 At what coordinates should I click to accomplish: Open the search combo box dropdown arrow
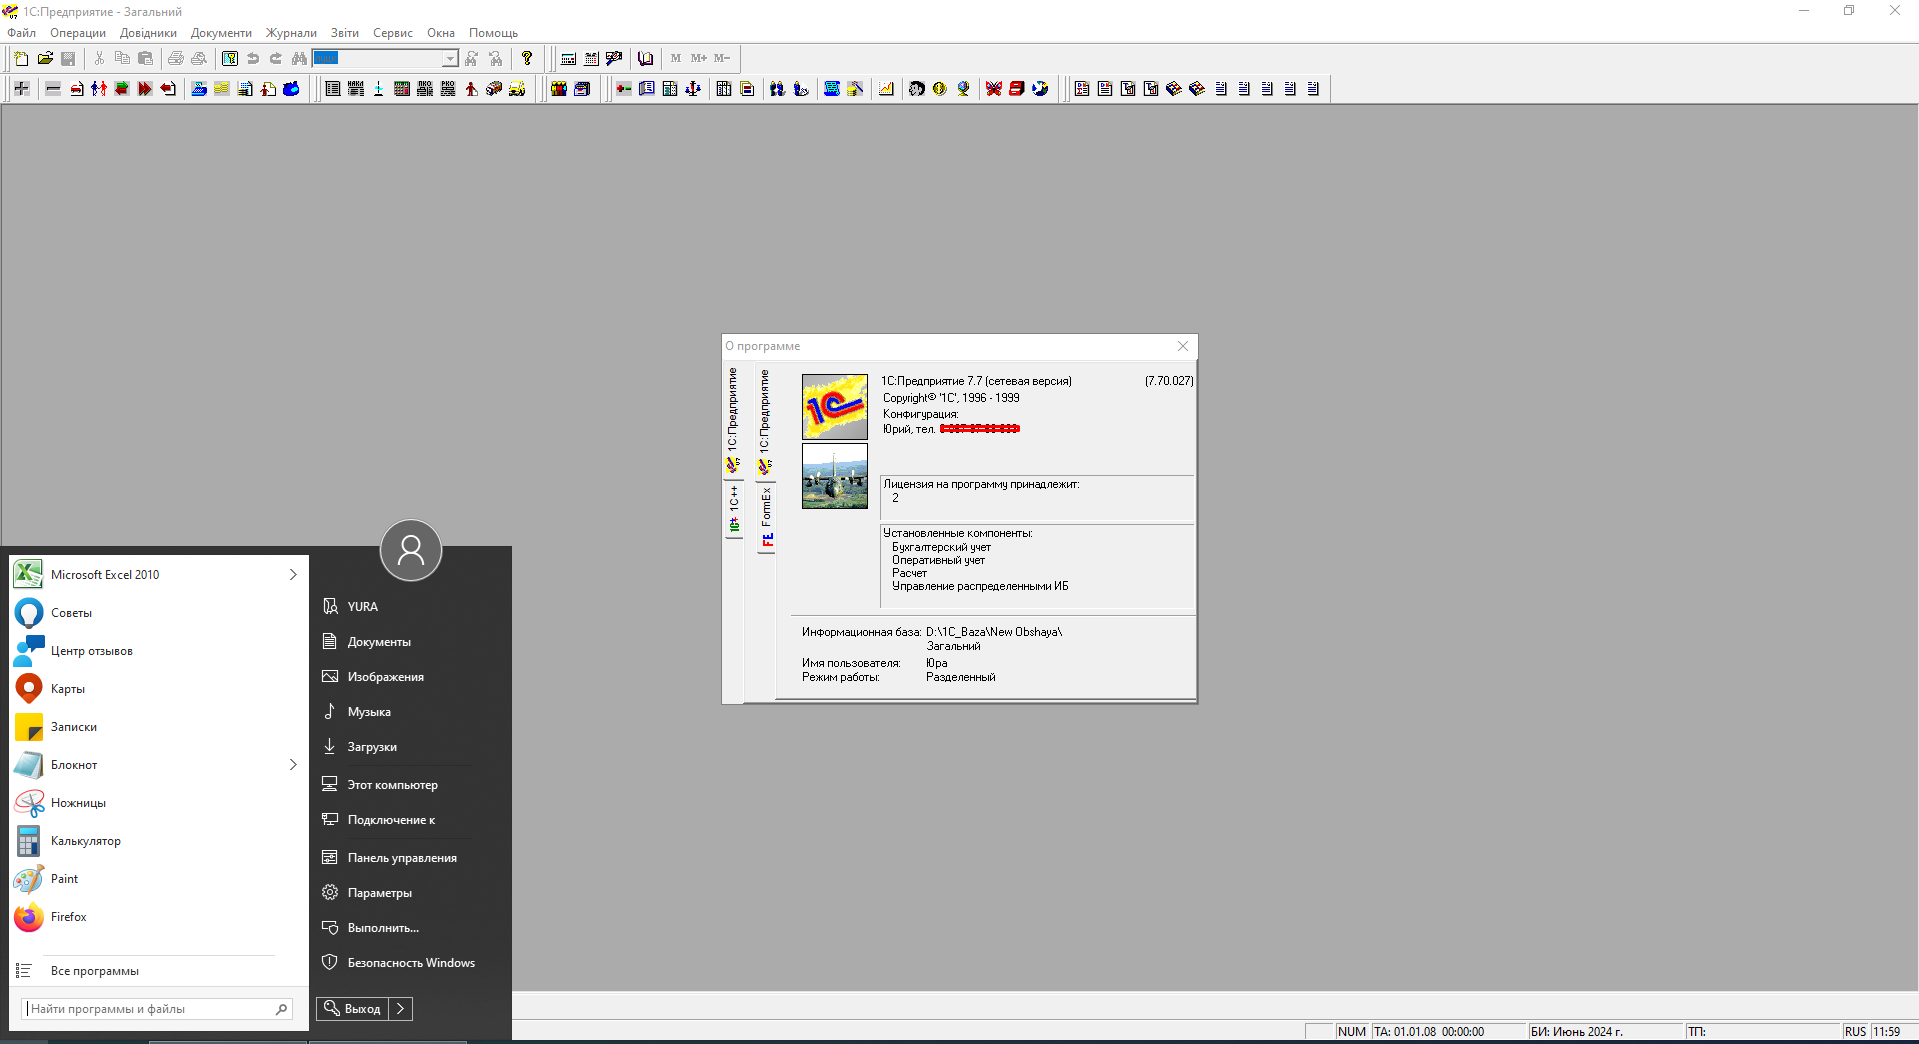pyautogui.click(x=450, y=58)
